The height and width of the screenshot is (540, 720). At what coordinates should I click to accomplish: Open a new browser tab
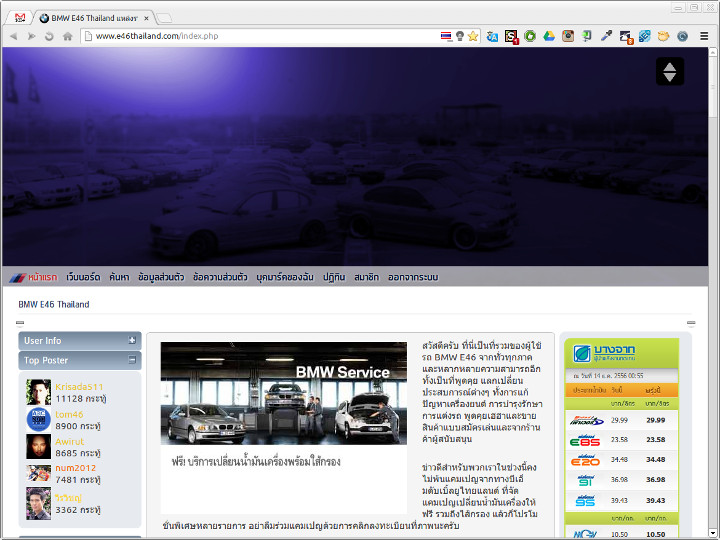164,18
